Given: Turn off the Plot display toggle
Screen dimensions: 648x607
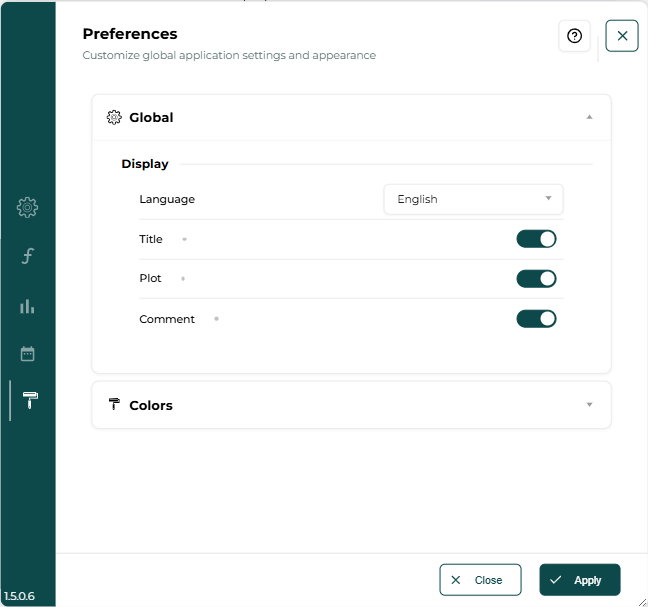Looking at the screenshot, I should coord(536,279).
